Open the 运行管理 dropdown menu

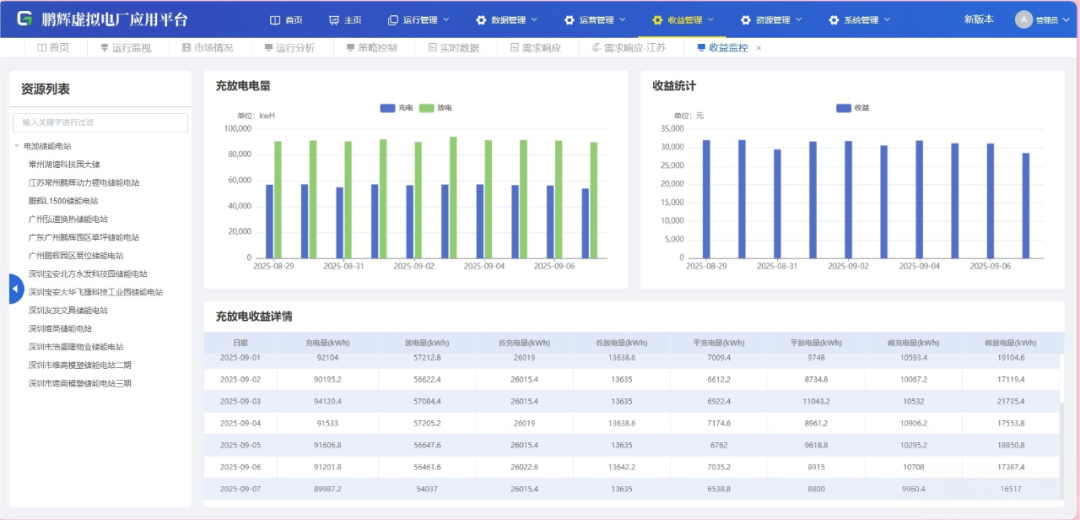tap(418, 20)
